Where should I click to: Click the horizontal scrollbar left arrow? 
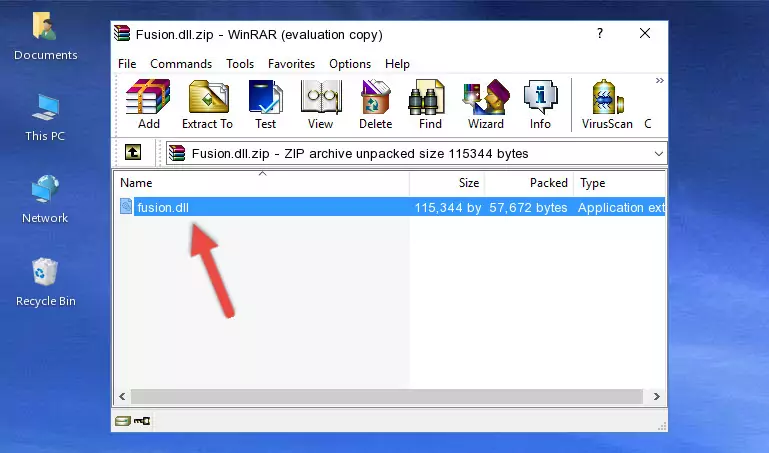tap(122, 396)
